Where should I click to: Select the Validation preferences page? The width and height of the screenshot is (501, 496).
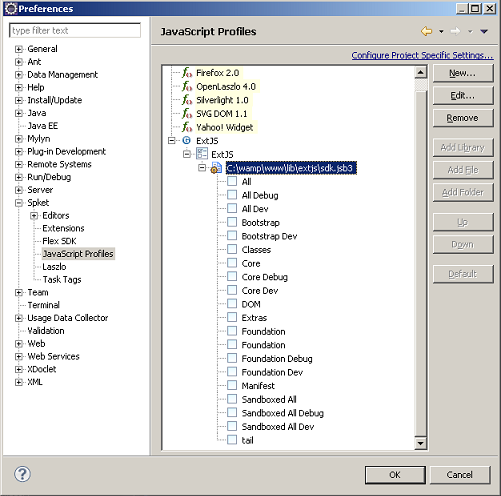point(46,331)
